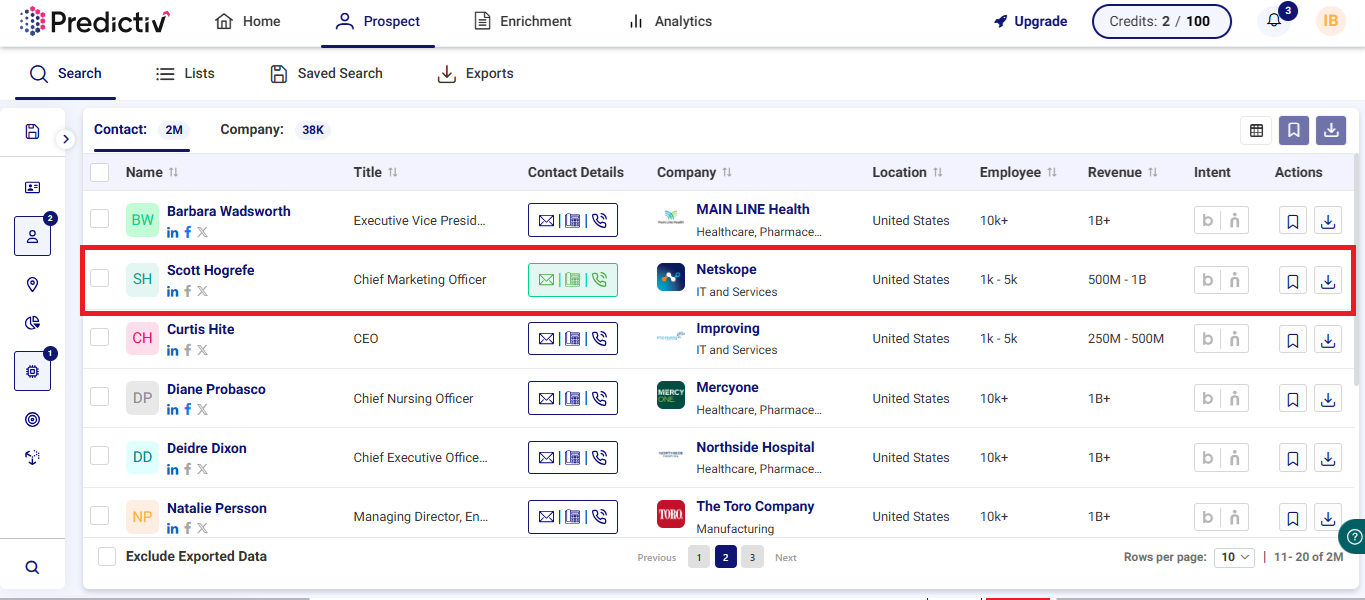Sort by Revenue column arrows
This screenshot has width=1365, height=600.
[1153, 172]
